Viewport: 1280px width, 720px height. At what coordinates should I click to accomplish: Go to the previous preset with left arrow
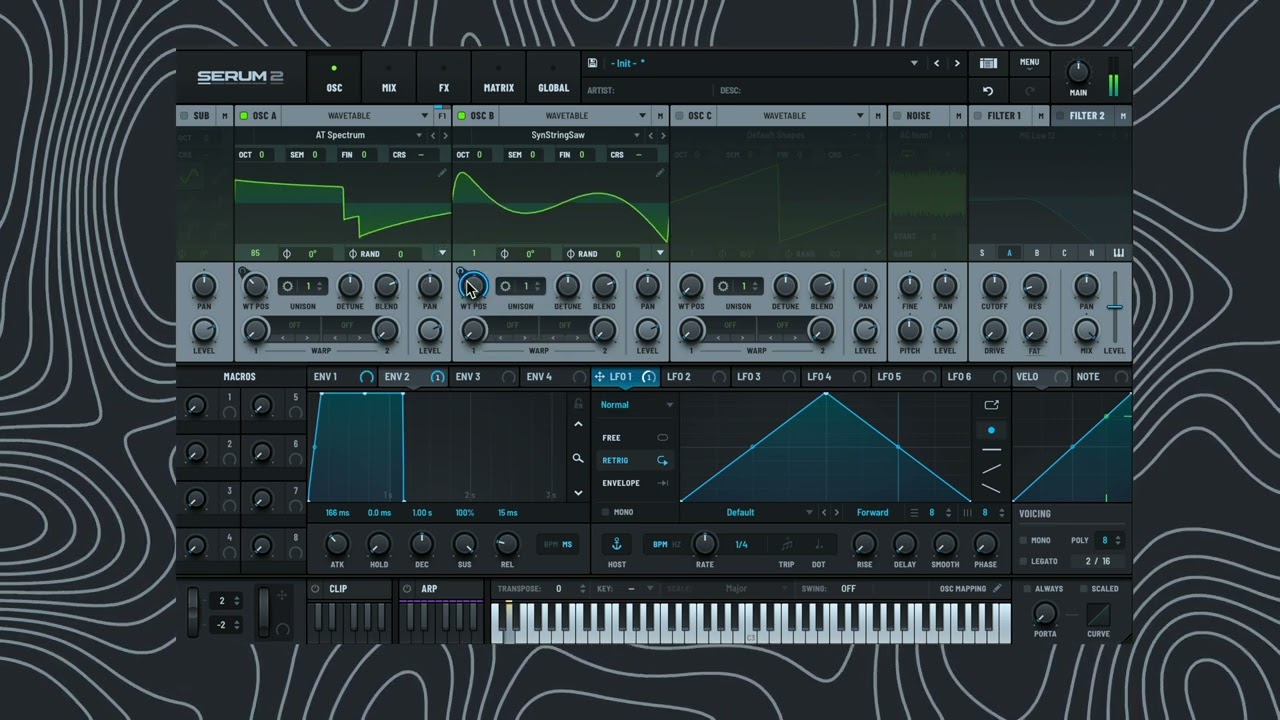(x=936, y=63)
